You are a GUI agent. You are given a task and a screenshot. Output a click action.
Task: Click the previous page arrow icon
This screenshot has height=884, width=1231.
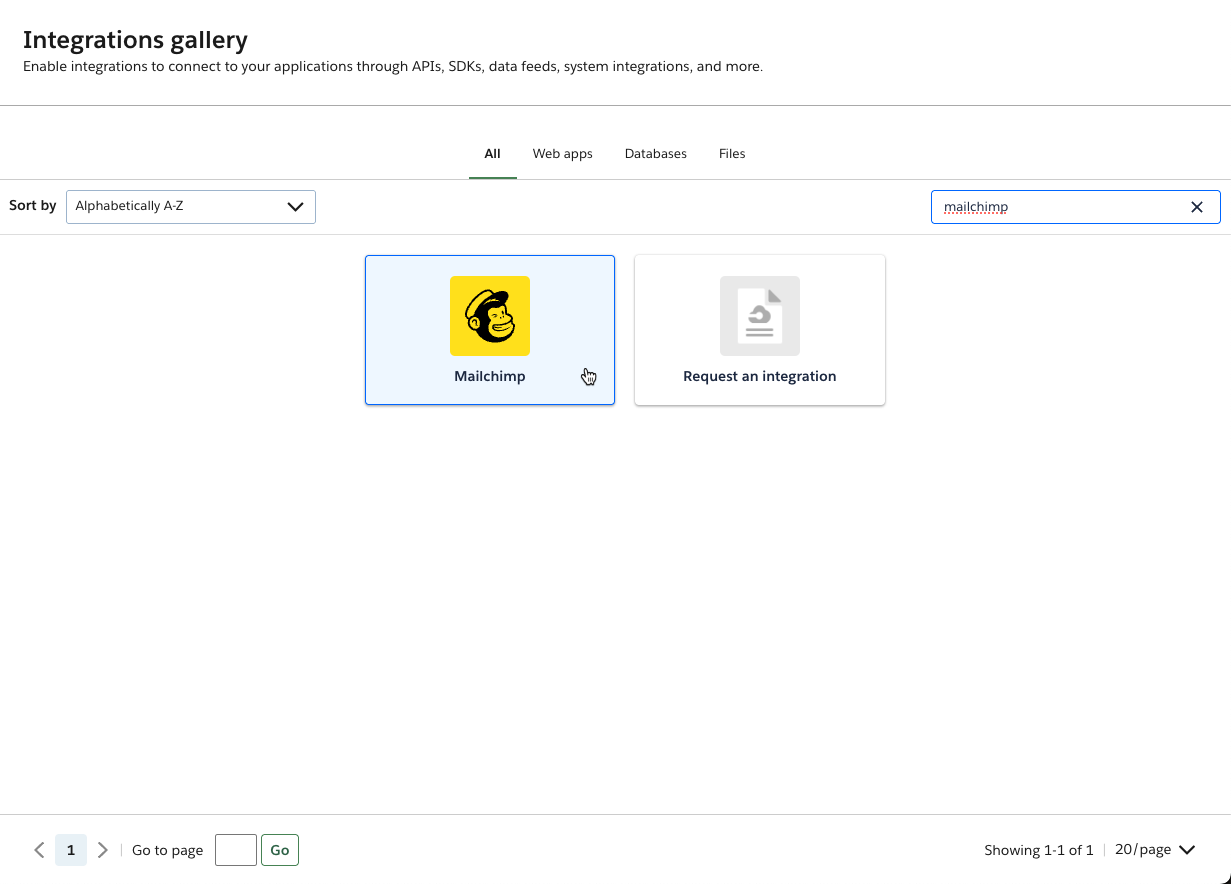[39, 849]
